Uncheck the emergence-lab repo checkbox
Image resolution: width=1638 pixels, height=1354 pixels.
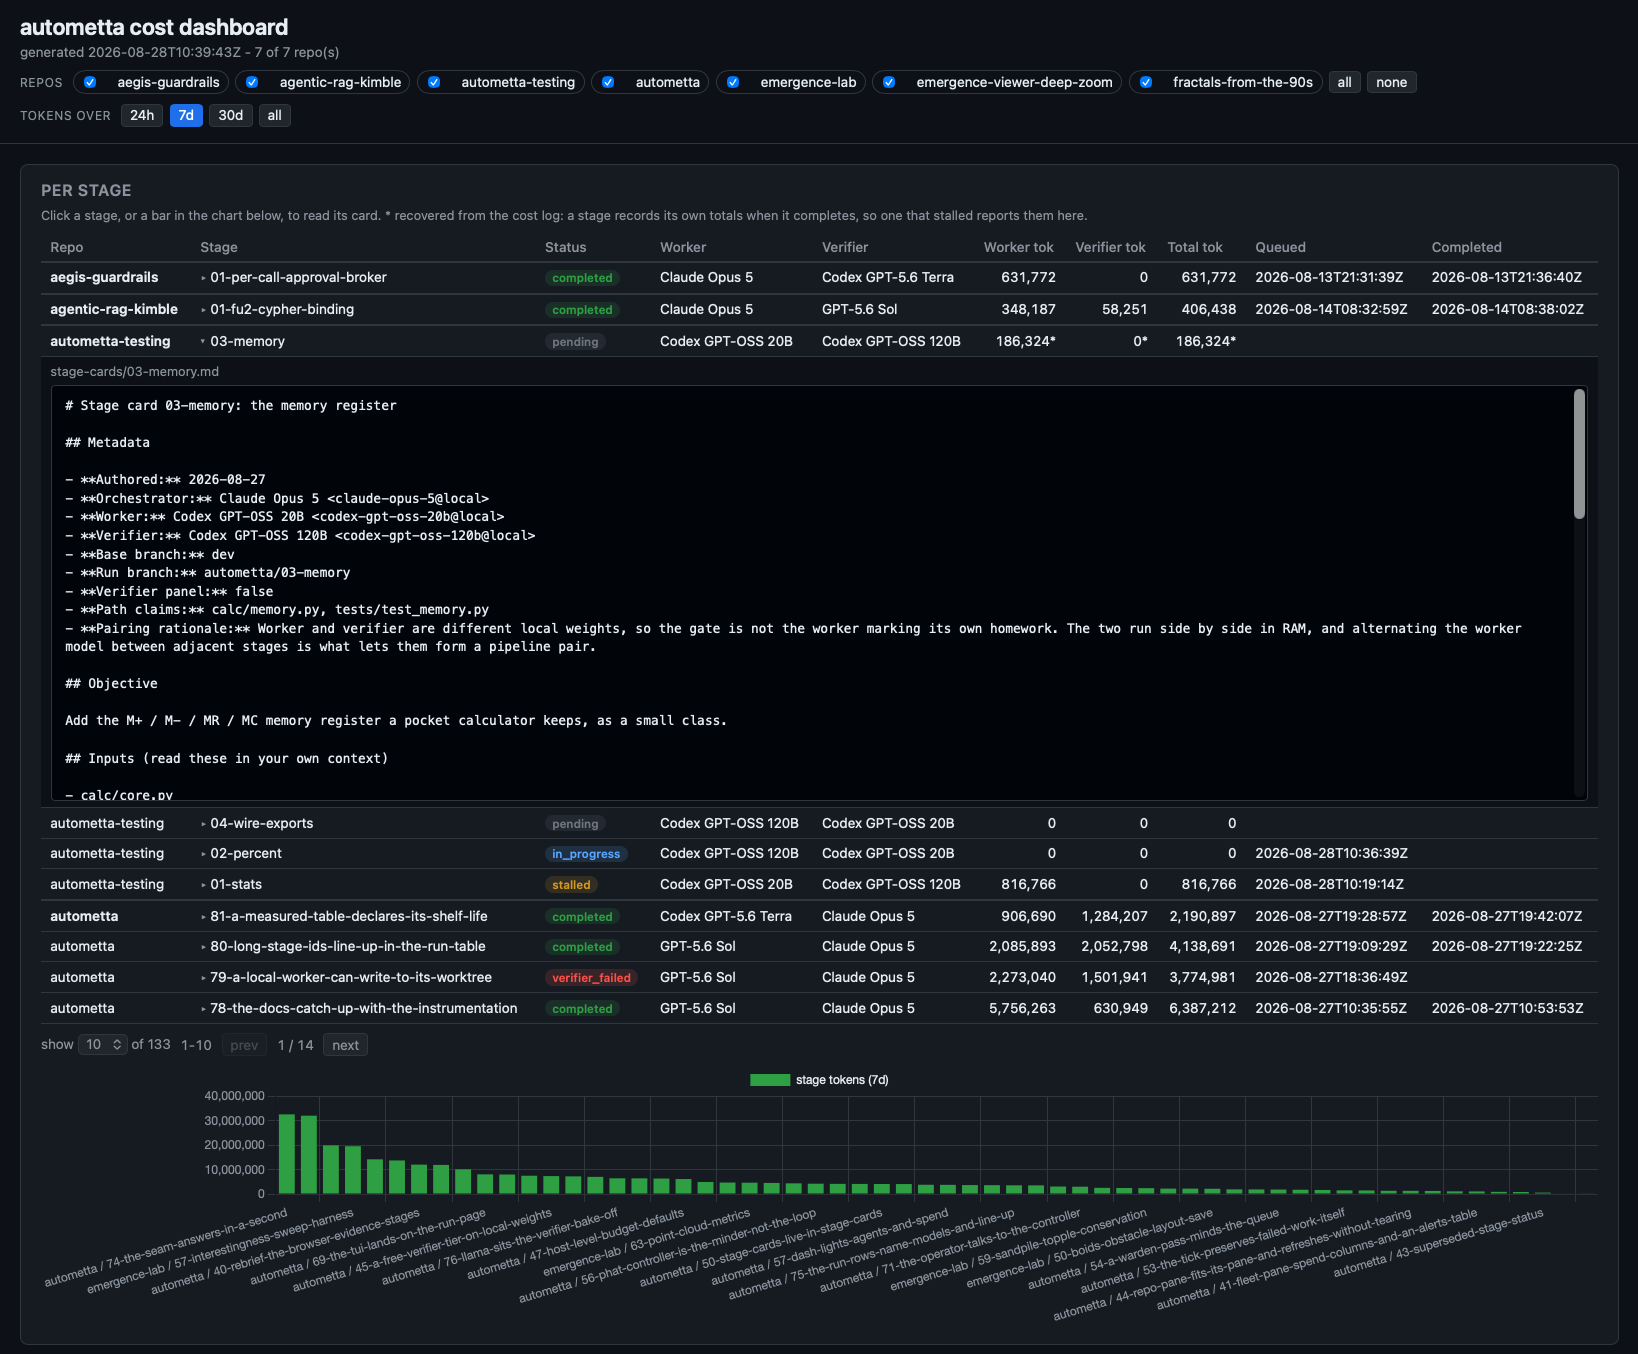coord(733,82)
